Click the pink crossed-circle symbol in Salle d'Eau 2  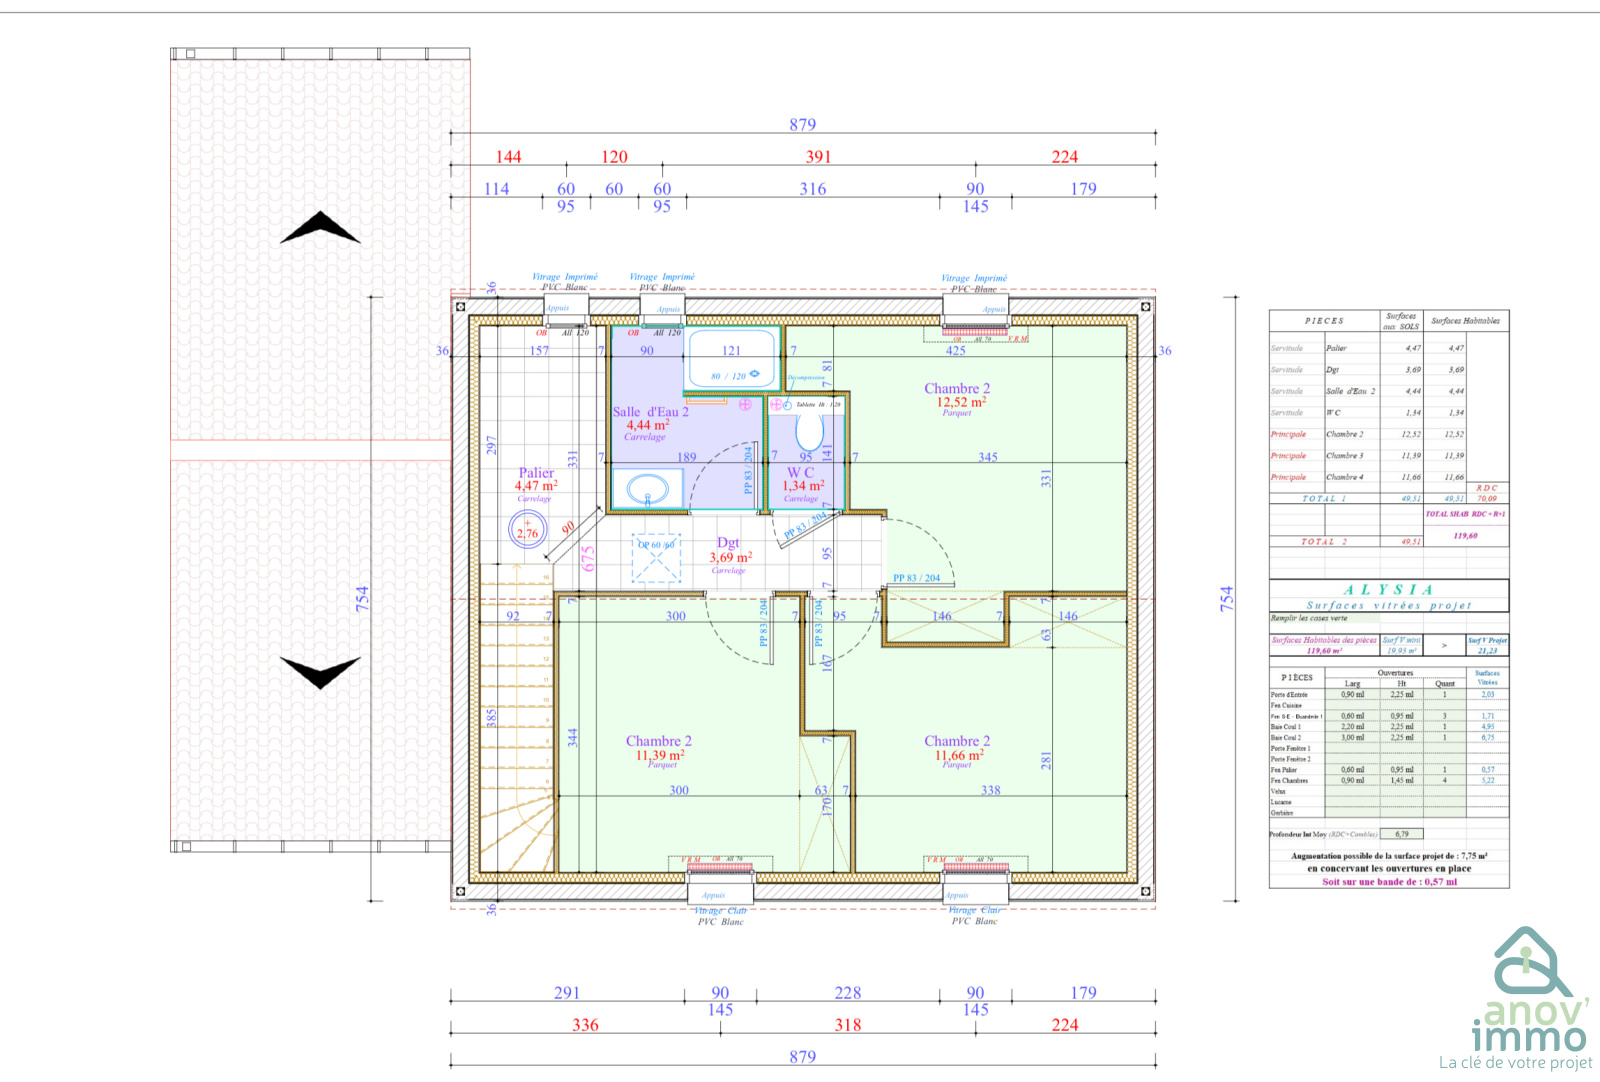pos(745,405)
